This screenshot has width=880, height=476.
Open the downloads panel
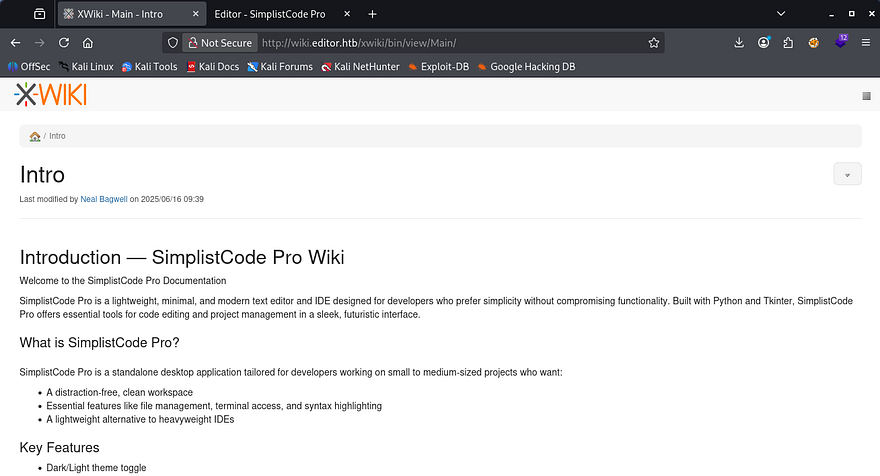[739, 43]
